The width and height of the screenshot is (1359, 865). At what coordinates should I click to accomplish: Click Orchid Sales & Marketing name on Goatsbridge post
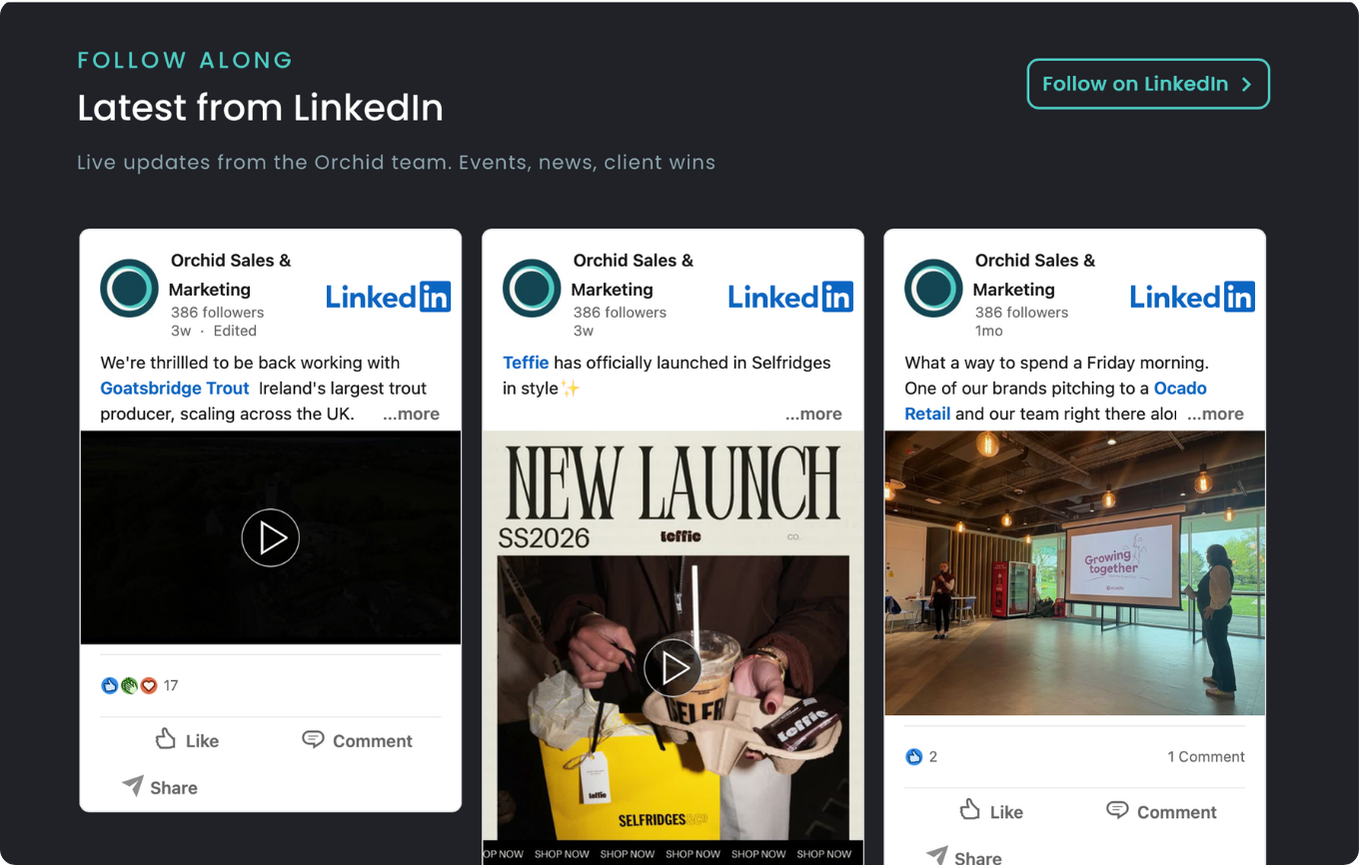[231, 275]
